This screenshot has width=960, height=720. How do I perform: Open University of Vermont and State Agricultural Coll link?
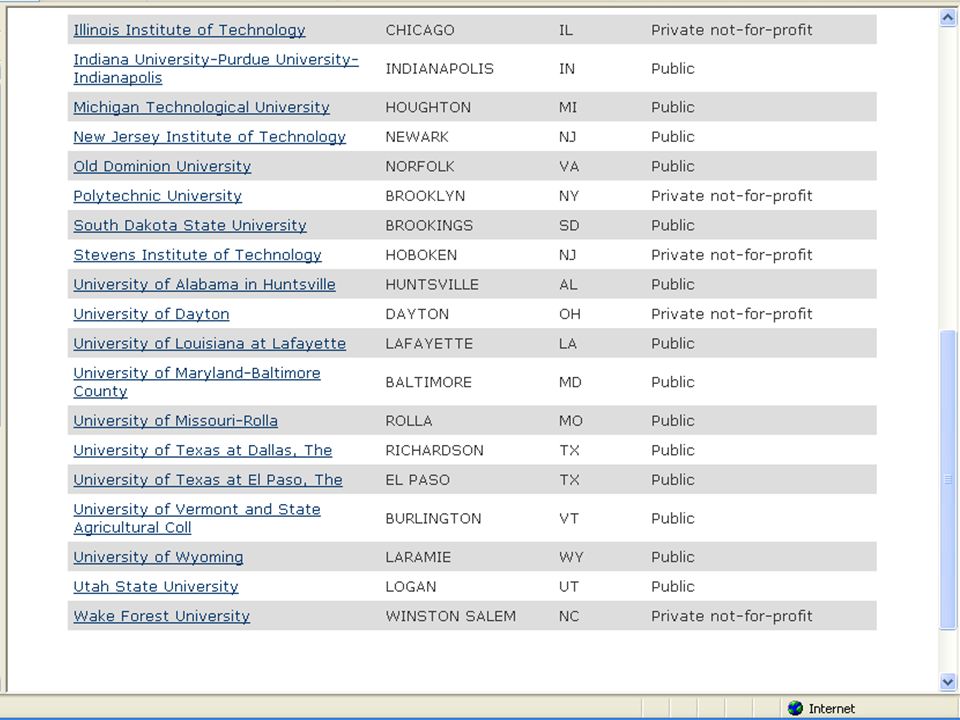pyautogui.click(x=197, y=518)
